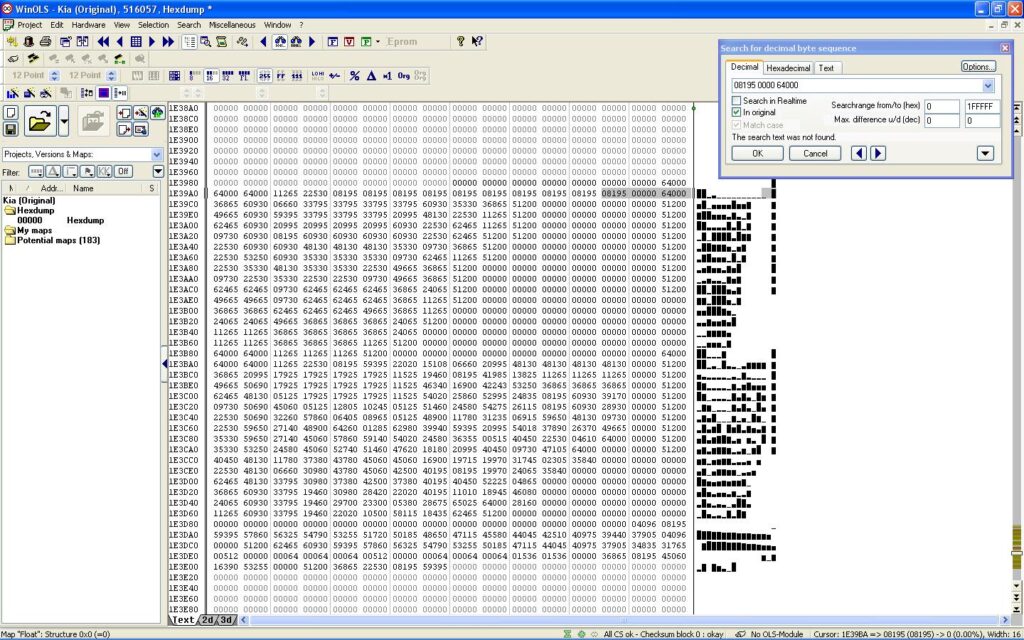The image size is (1024, 640).
Task: Click the floppy disk save icon in sidebar
Action: (10, 129)
